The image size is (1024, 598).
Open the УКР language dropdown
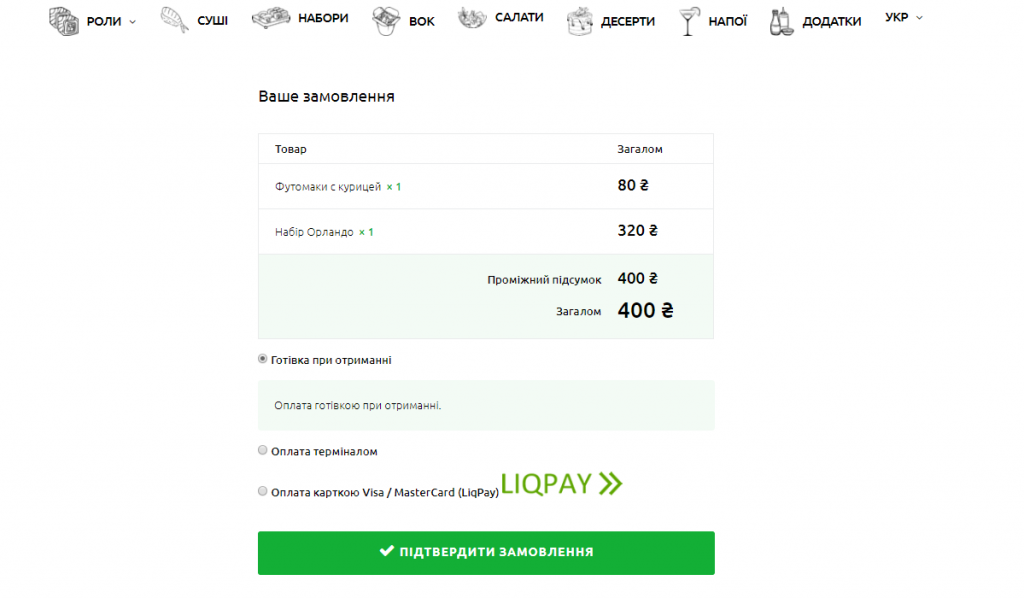pyautogui.click(x=904, y=18)
